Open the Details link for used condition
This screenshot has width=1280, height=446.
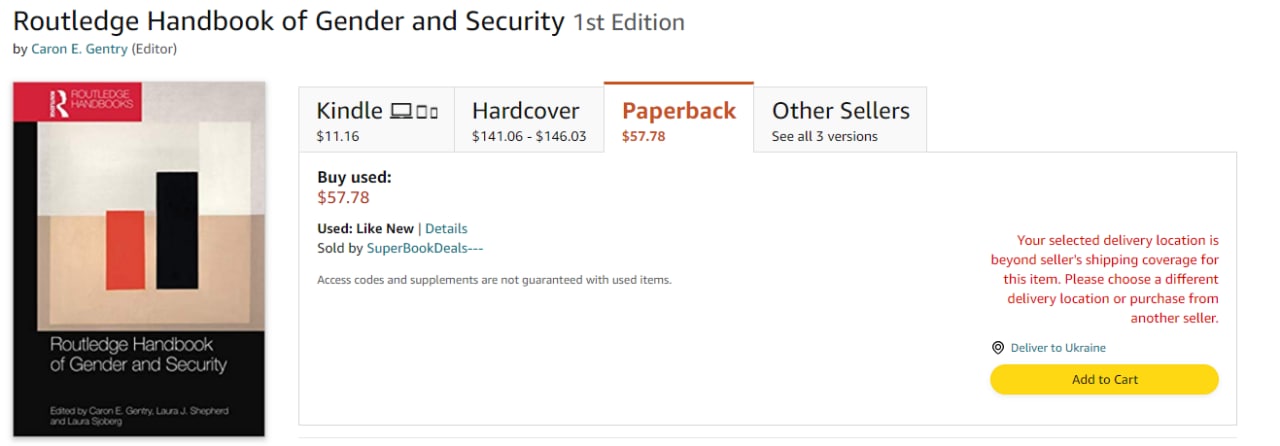(446, 229)
